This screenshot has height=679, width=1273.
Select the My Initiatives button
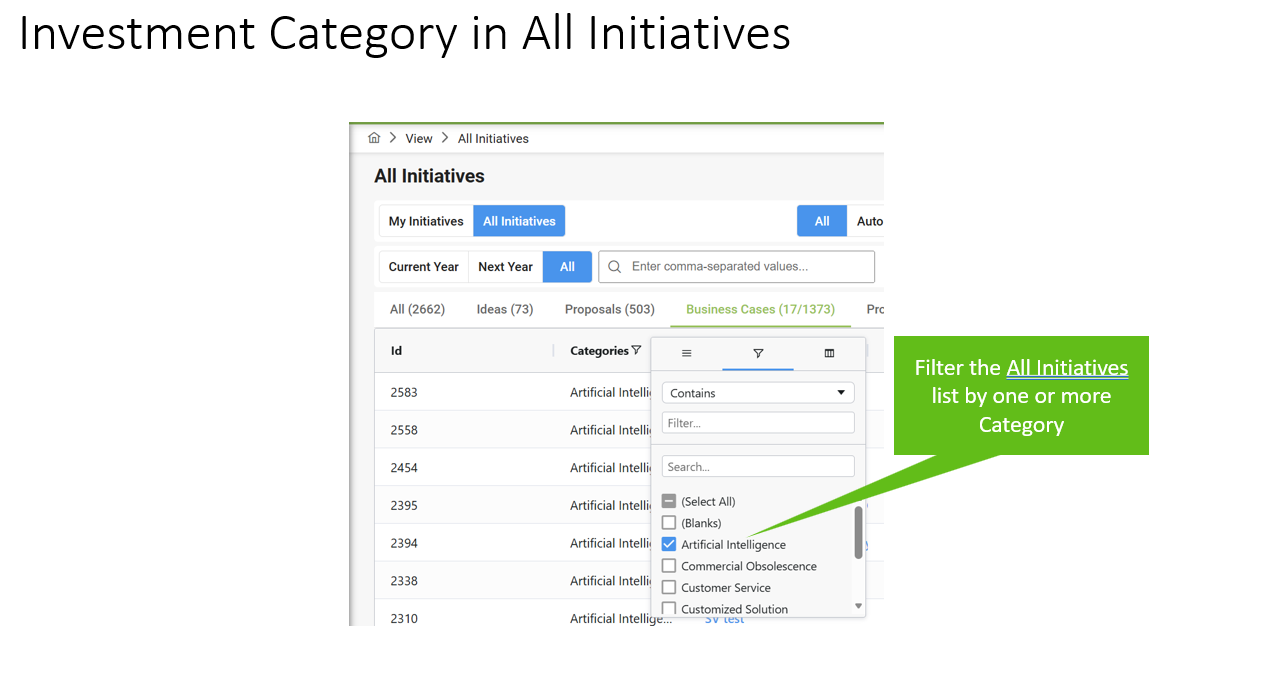tap(426, 221)
